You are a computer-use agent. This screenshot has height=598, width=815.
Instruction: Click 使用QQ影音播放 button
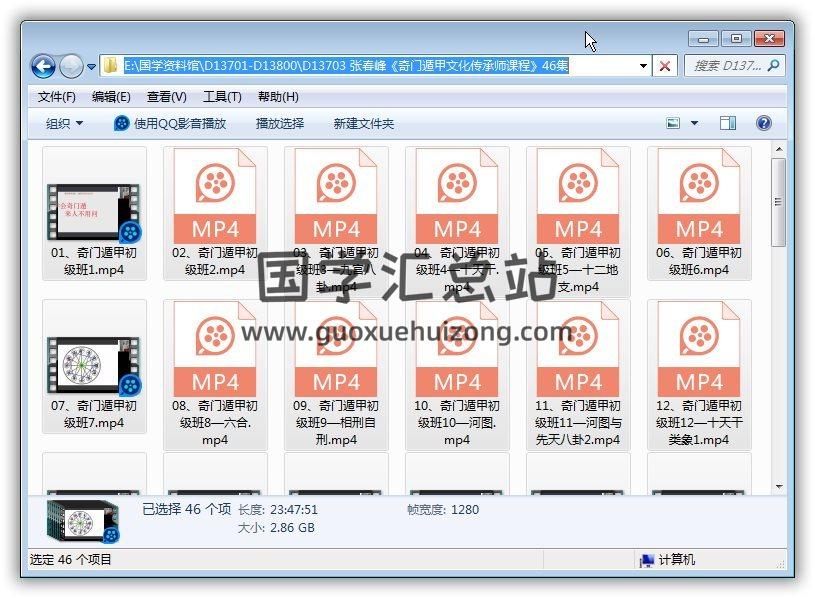pos(171,123)
